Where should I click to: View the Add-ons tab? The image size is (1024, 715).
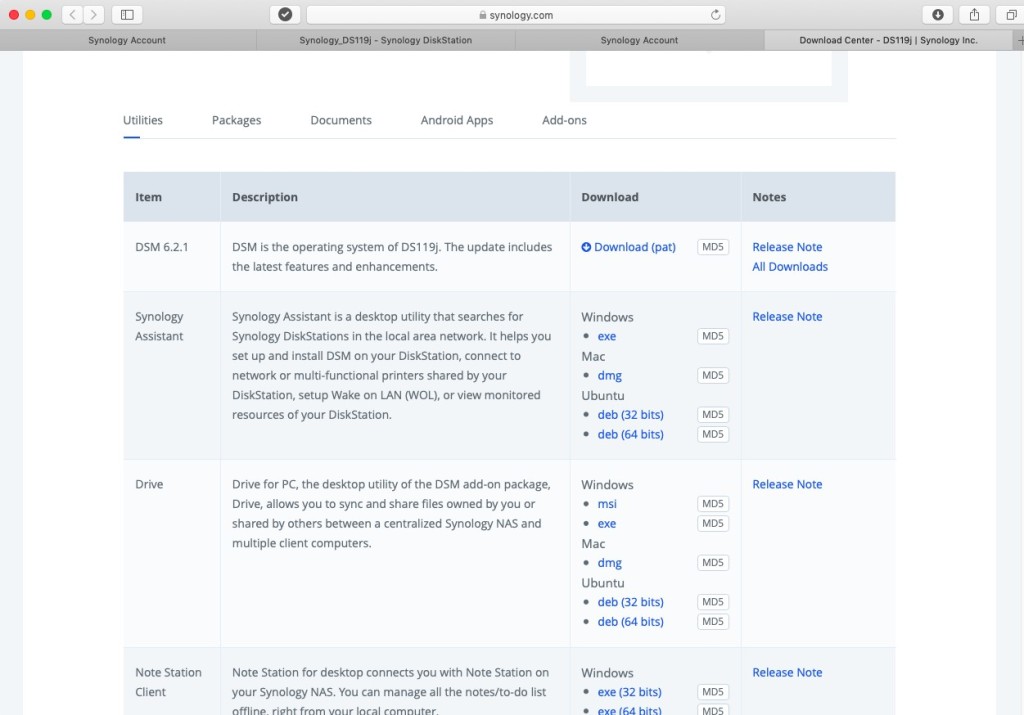(564, 120)
